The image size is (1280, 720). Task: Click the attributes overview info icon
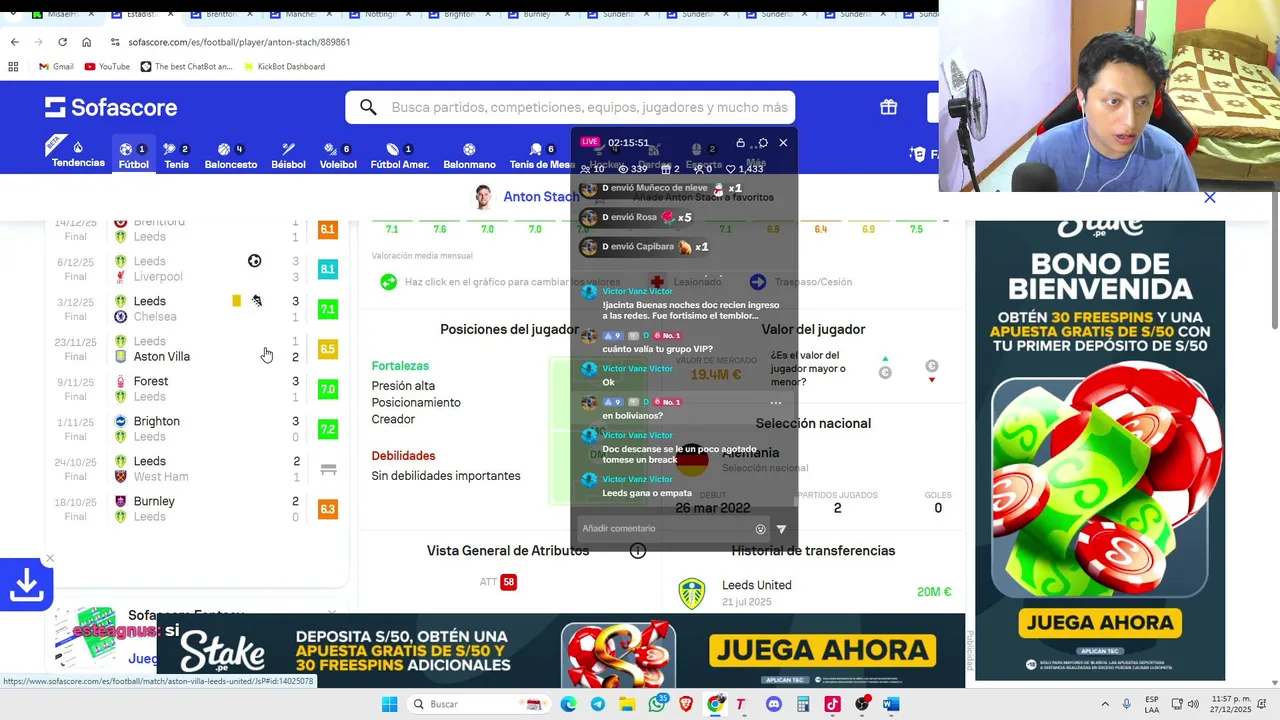pyautogui.click(x=638, y=551)
